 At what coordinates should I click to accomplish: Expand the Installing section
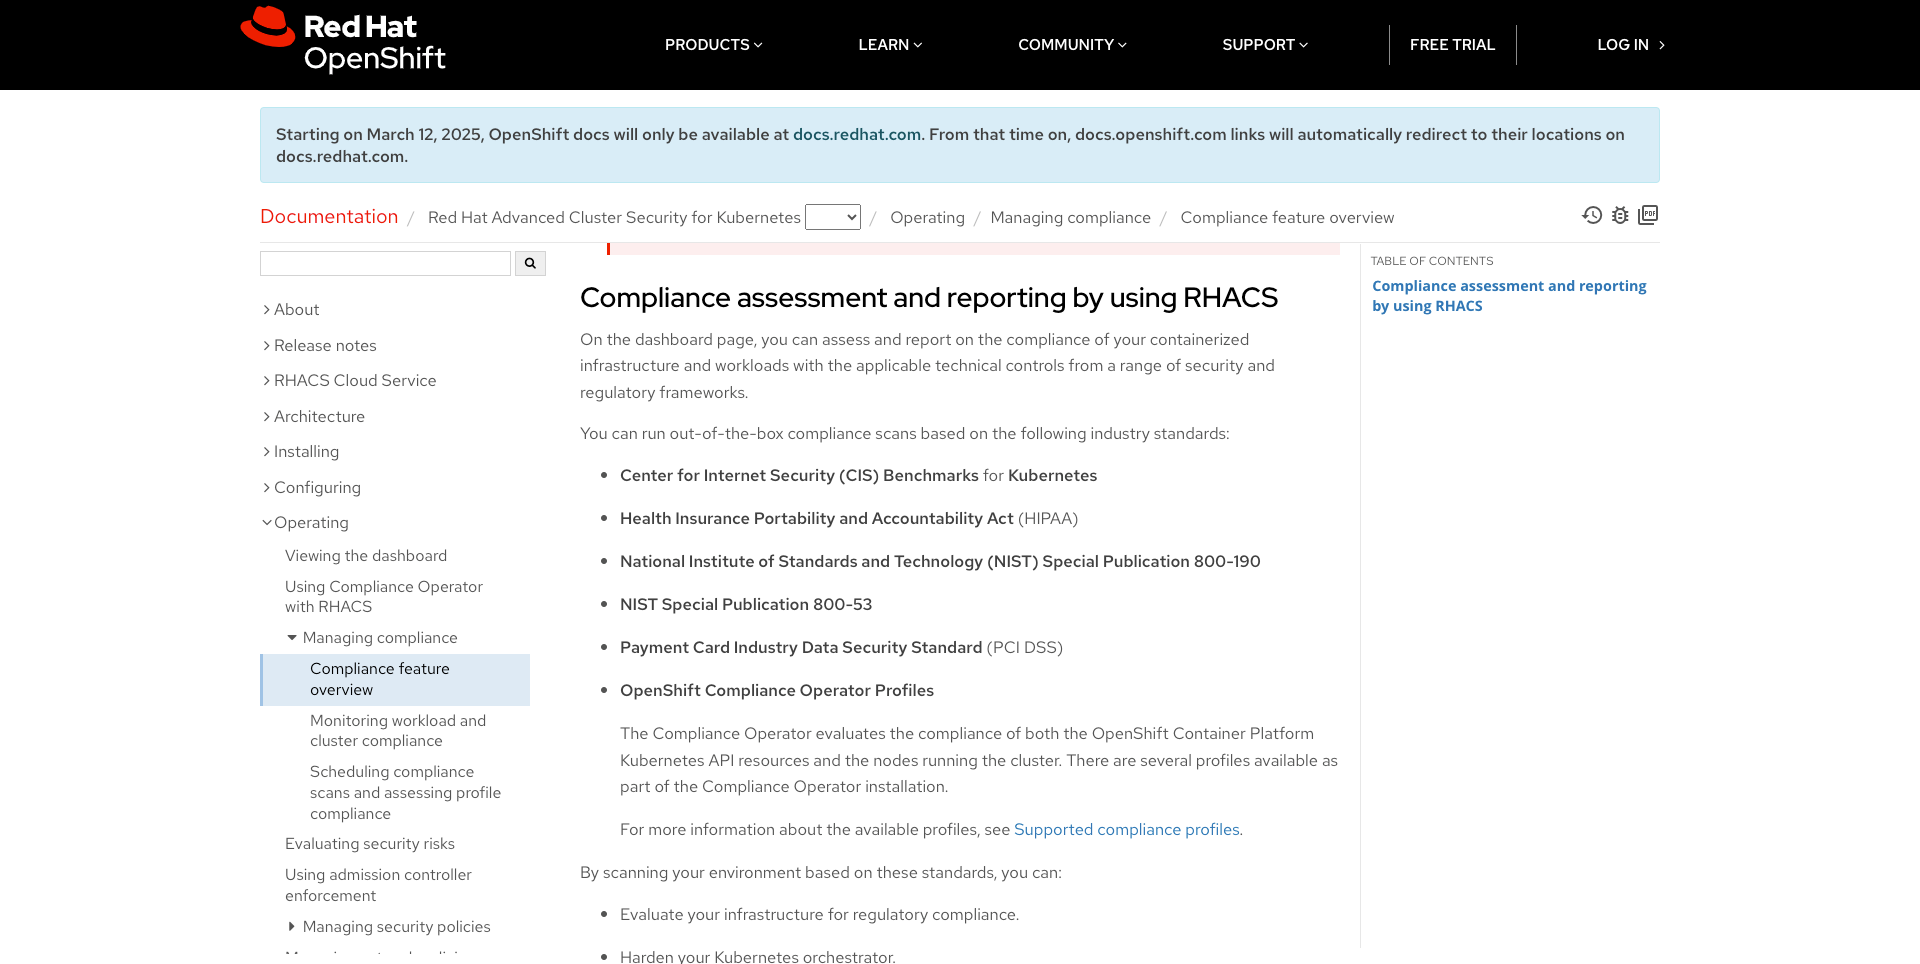[301, 452]
